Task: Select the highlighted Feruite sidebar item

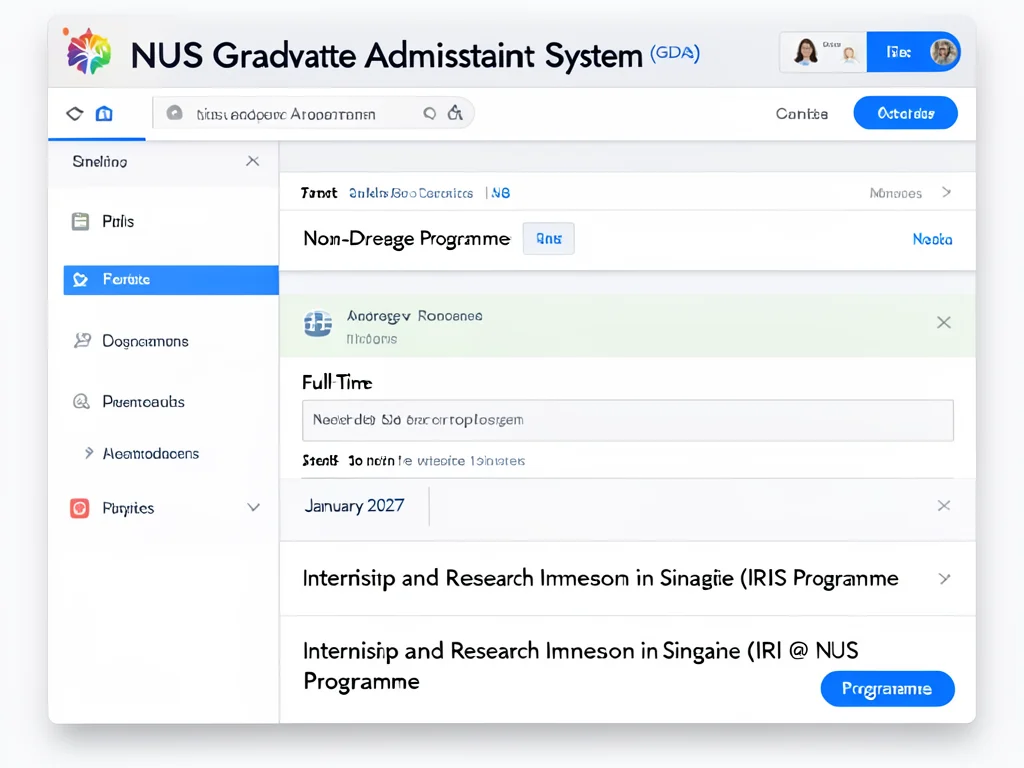Action: click(x=171, y=280)
